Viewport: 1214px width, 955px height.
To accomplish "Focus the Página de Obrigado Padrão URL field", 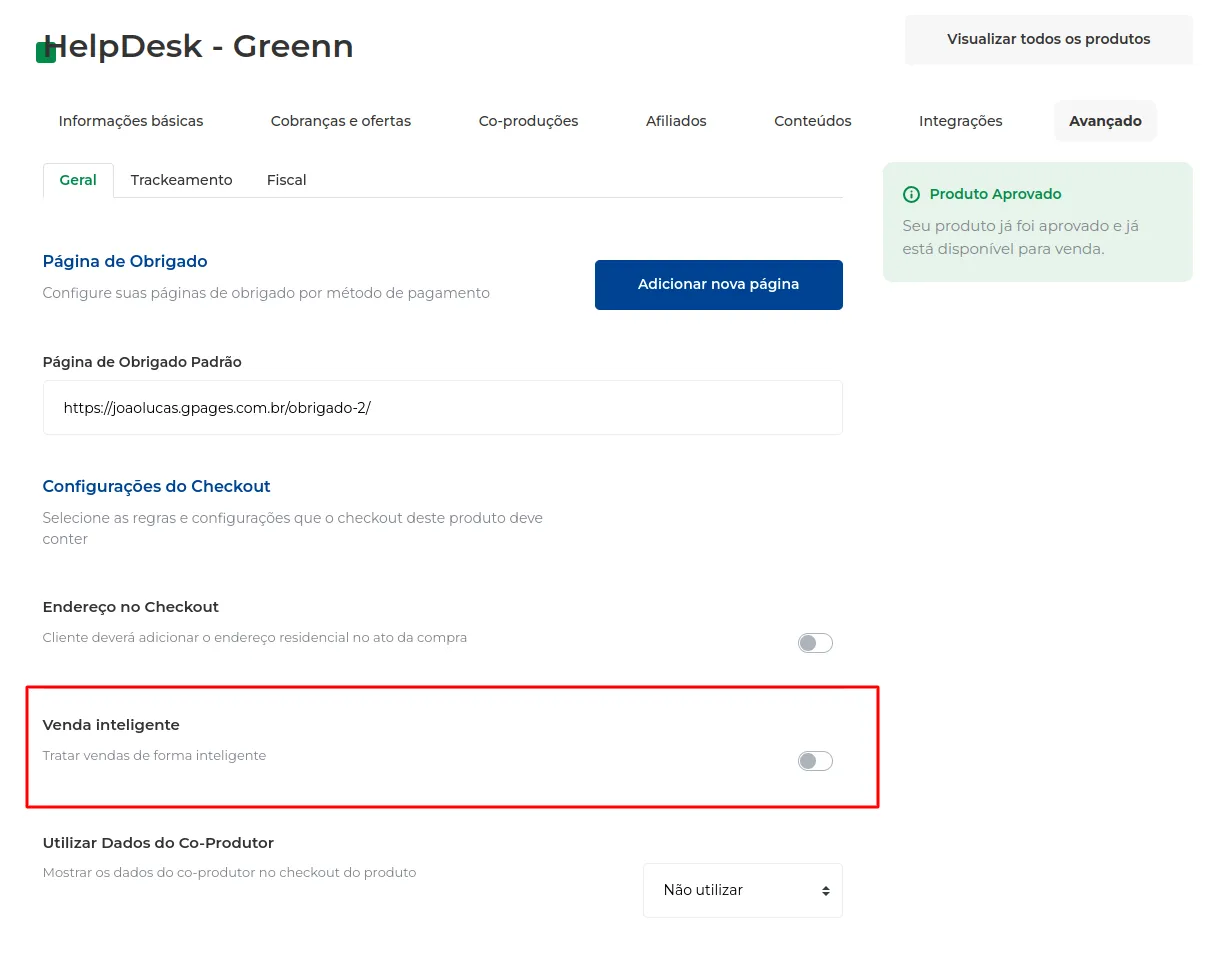I will [x=443, y=408].
